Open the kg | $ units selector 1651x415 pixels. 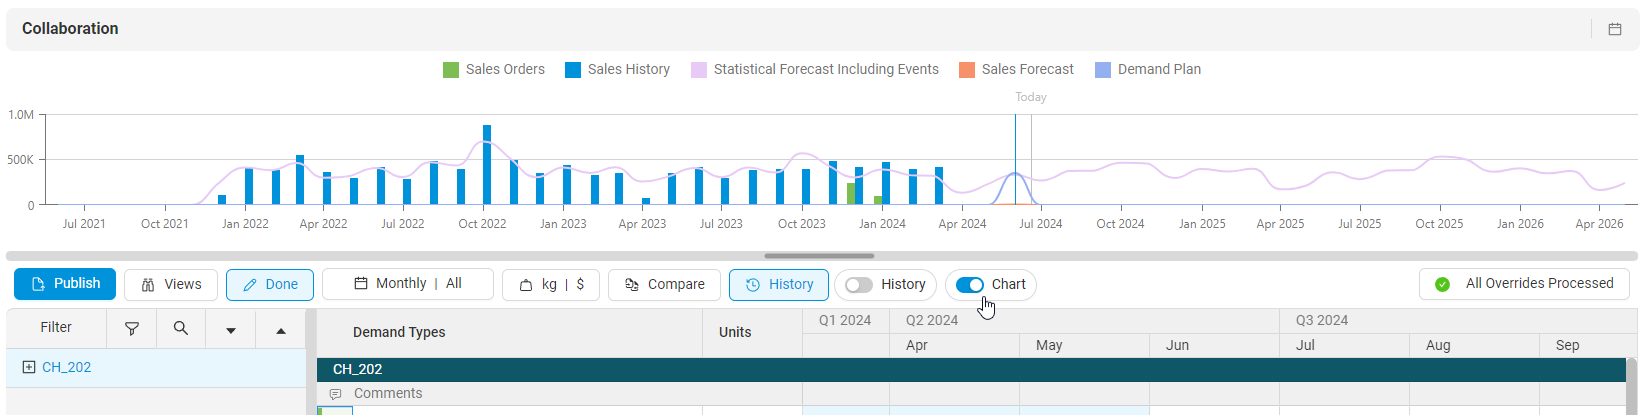click(x=551, y=285)
